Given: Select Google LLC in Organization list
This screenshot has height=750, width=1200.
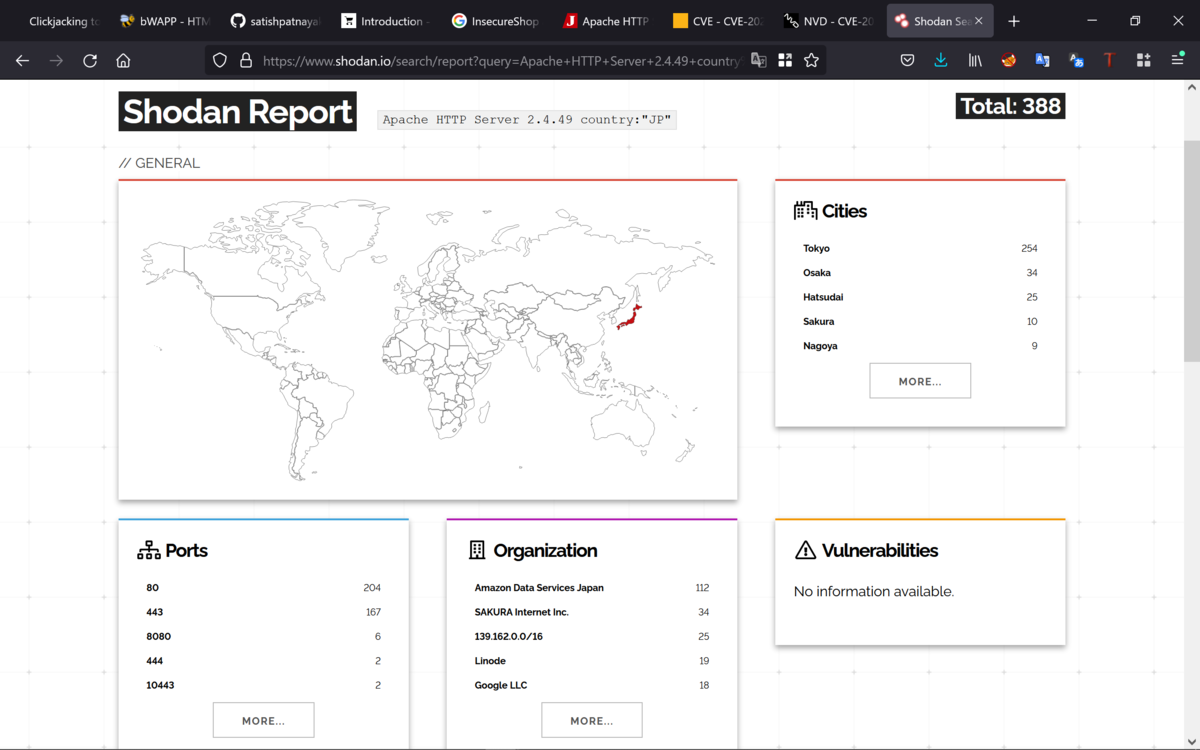Looking at the screenshot, I should pos(501,685).
